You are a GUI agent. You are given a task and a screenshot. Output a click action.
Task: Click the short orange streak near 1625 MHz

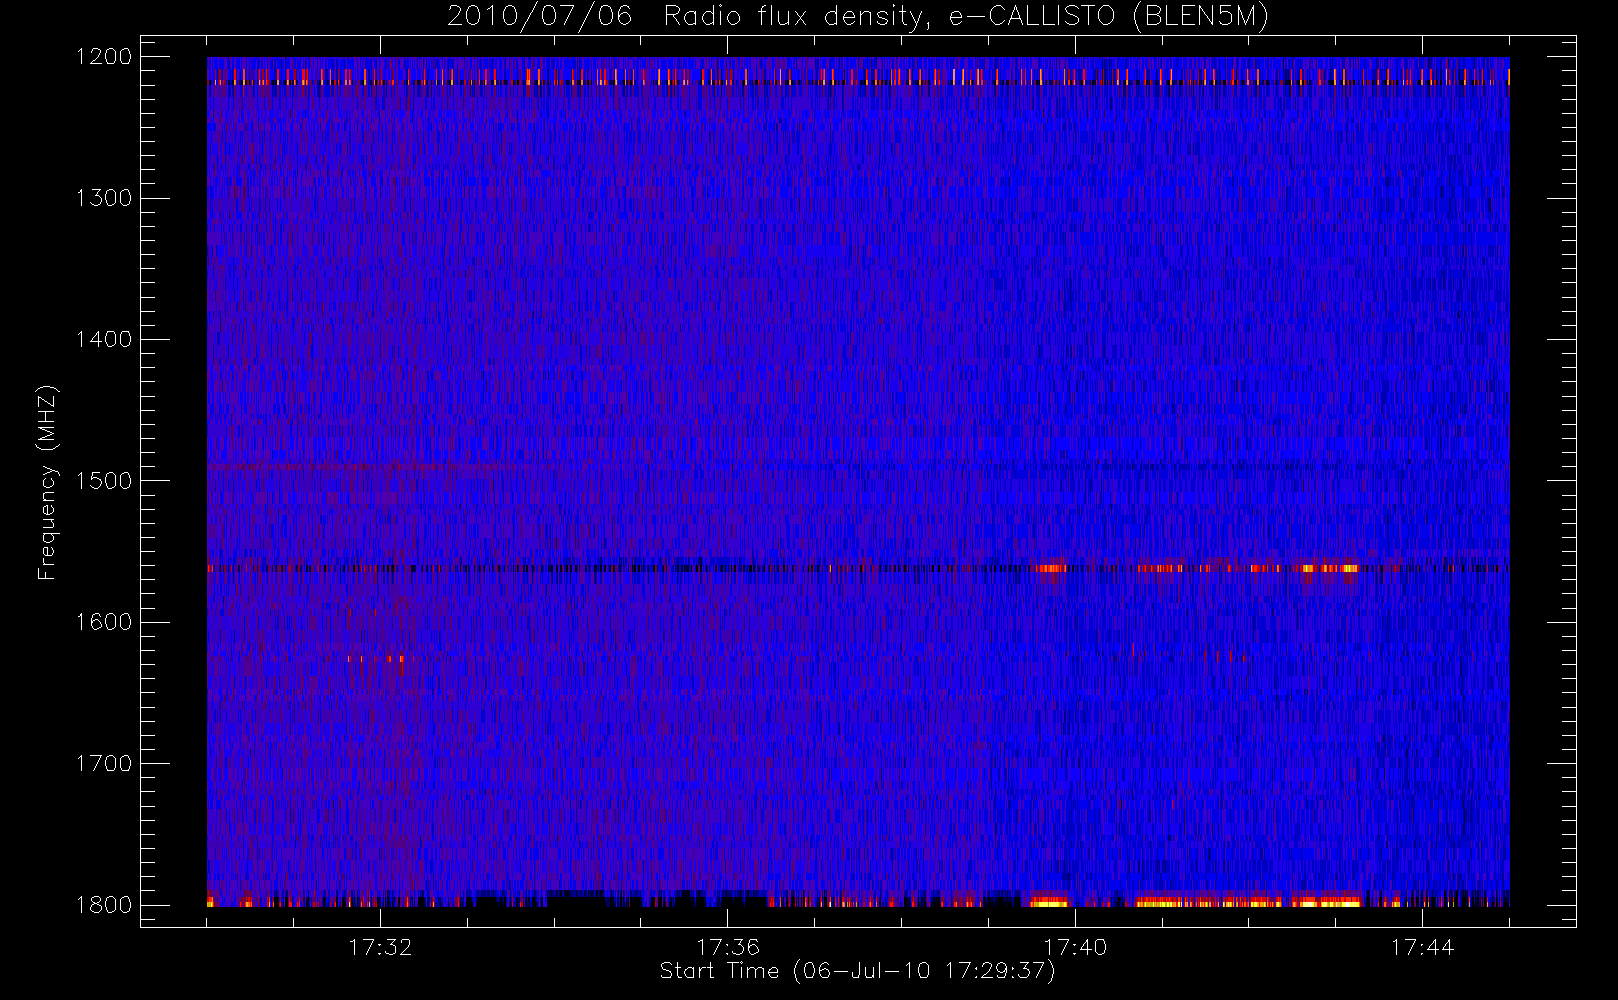click(x=376, y=658)
